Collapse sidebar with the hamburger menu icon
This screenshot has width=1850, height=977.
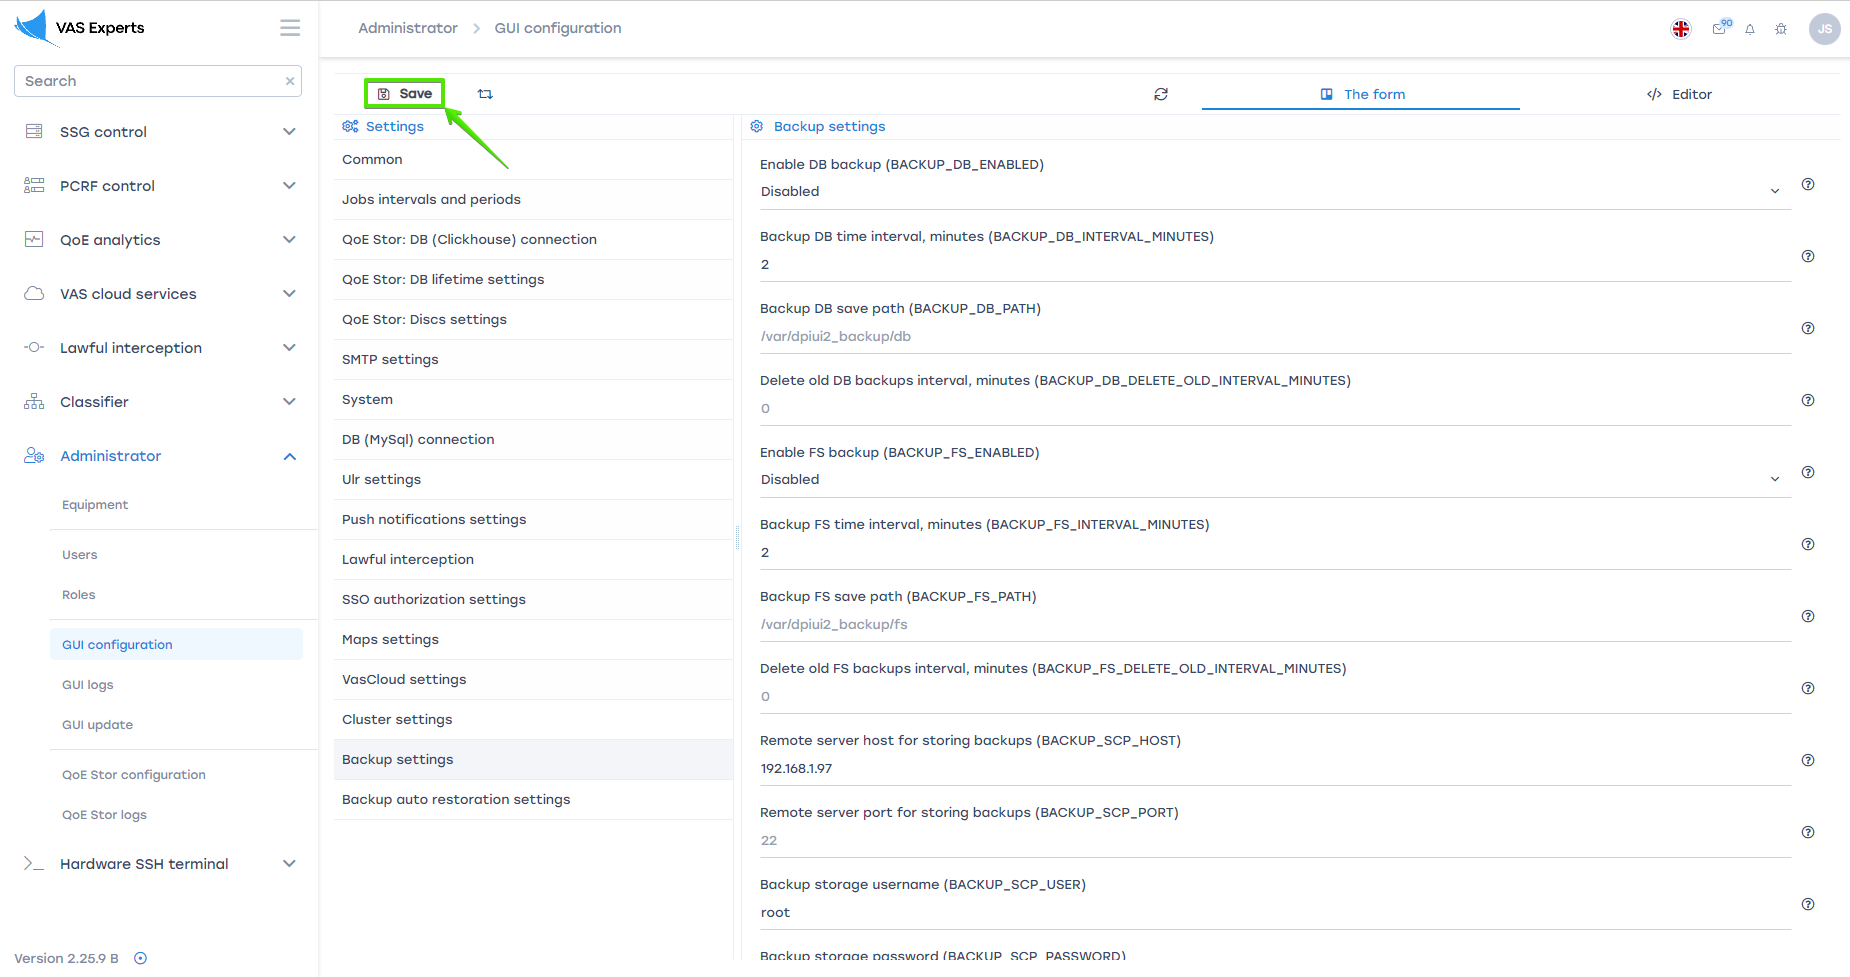290,28
